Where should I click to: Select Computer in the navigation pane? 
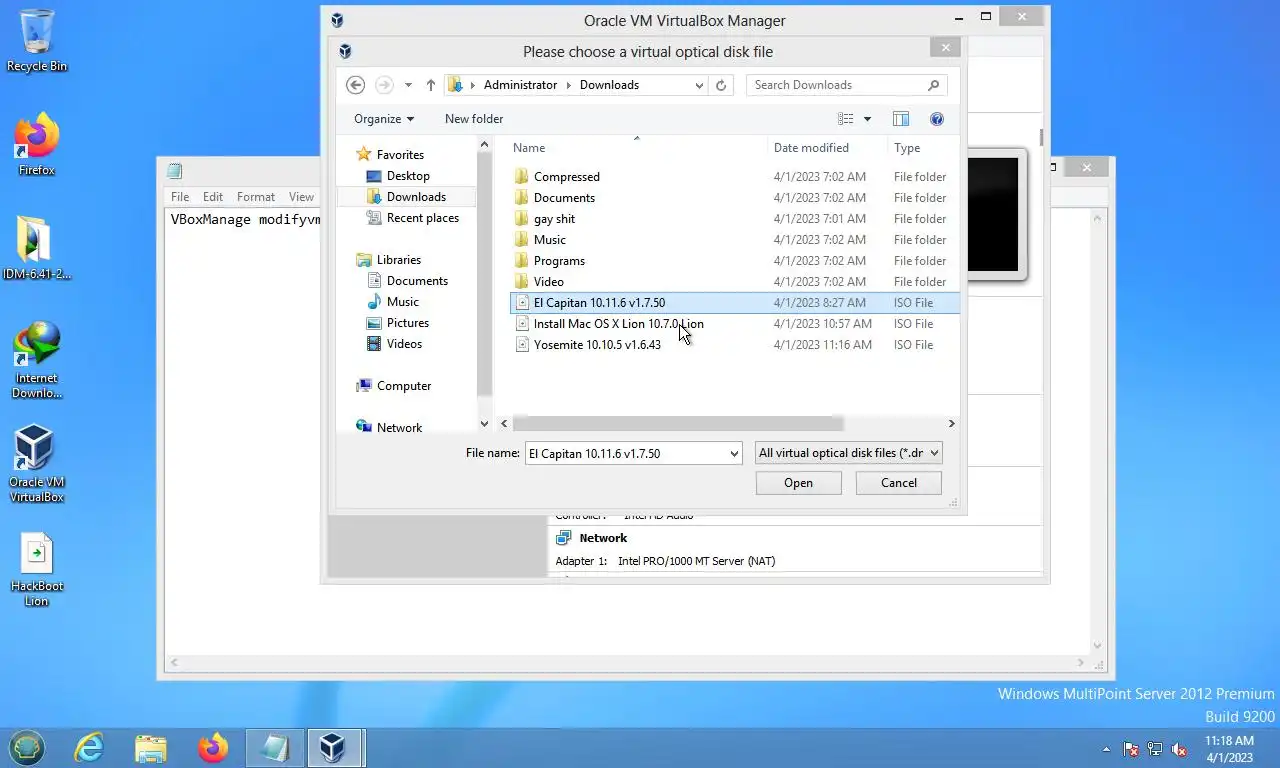tap(404, 386)
